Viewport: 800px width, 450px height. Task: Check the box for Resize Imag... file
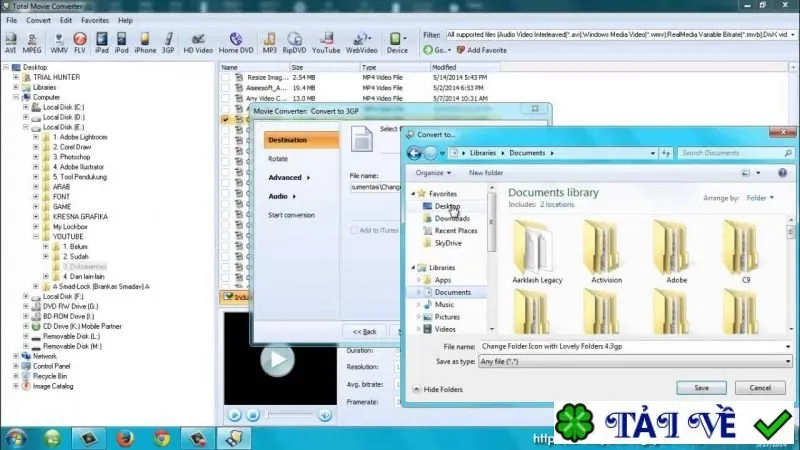(x=226, y=78)
